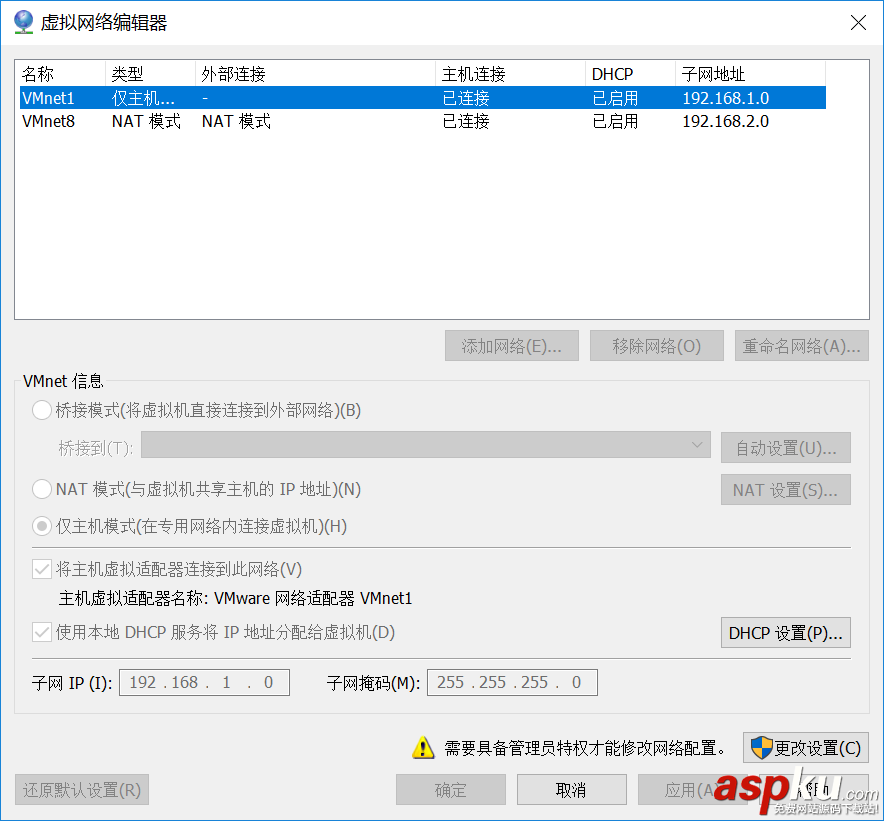This screenshot has width=884, height=821.
Task: Click the 类型 column header
Action: tap(151, 74)
